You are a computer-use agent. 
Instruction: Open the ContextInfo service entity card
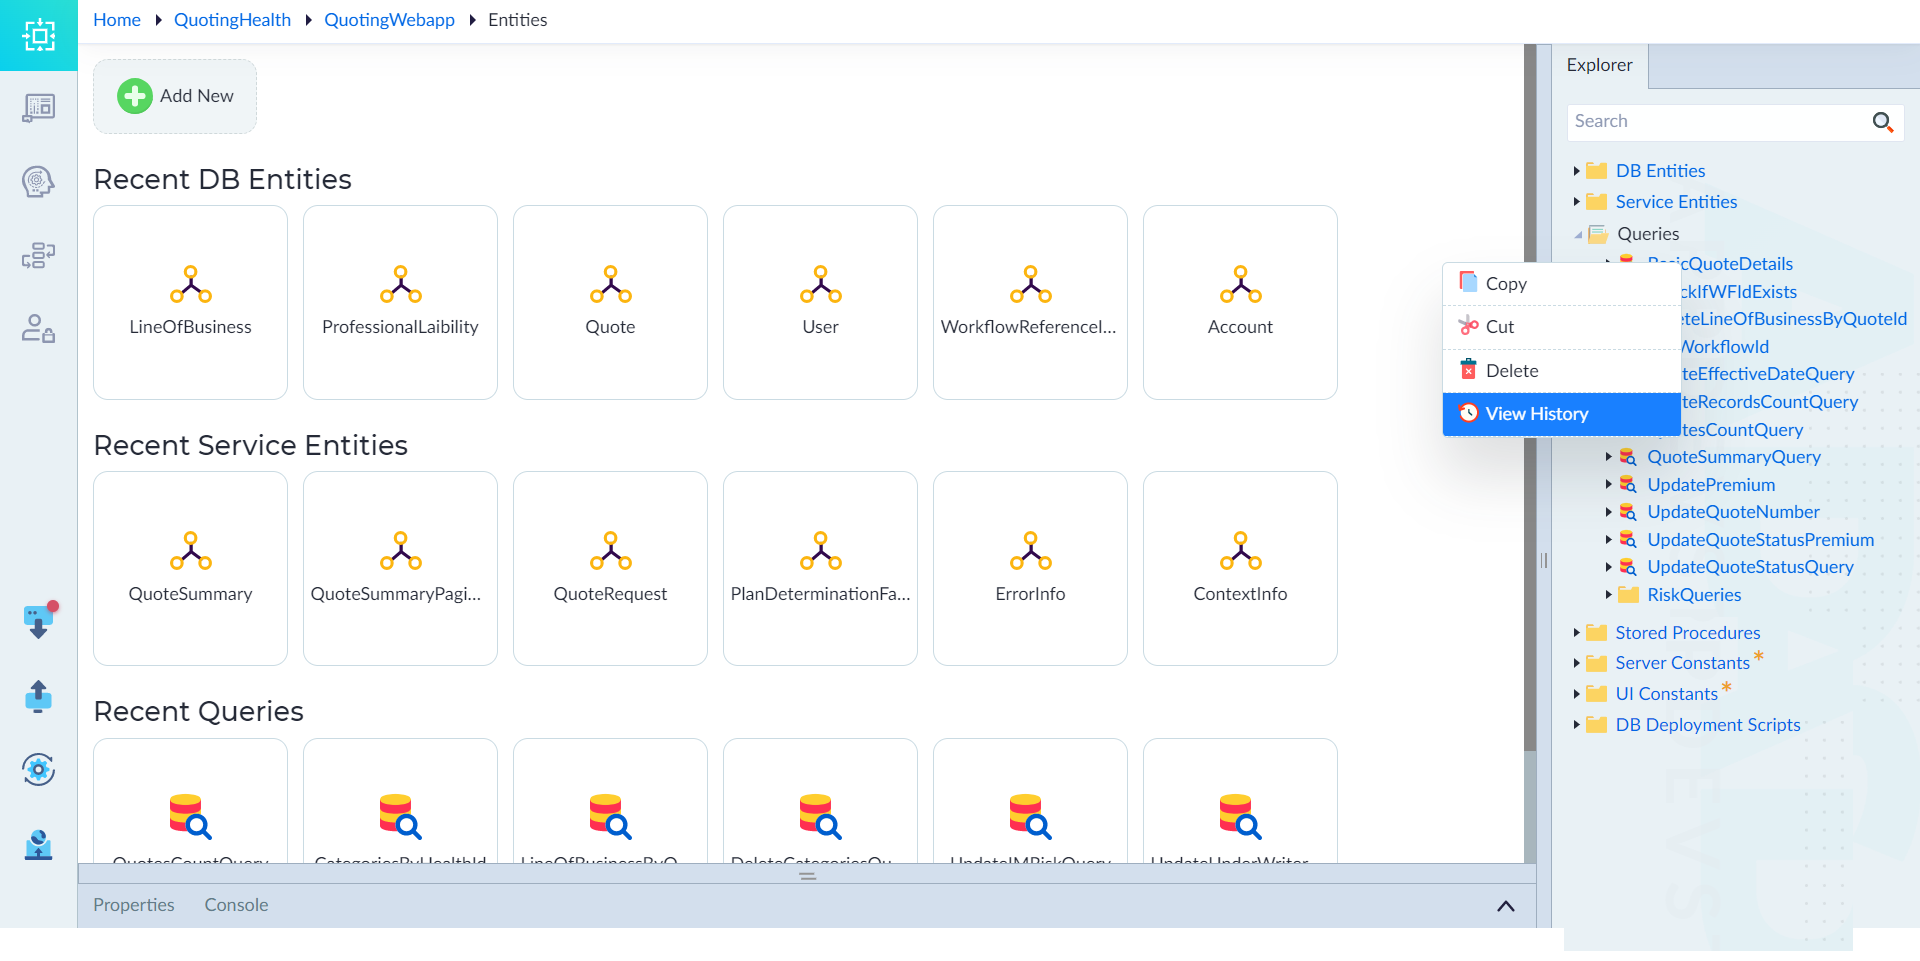[1240, 568]
